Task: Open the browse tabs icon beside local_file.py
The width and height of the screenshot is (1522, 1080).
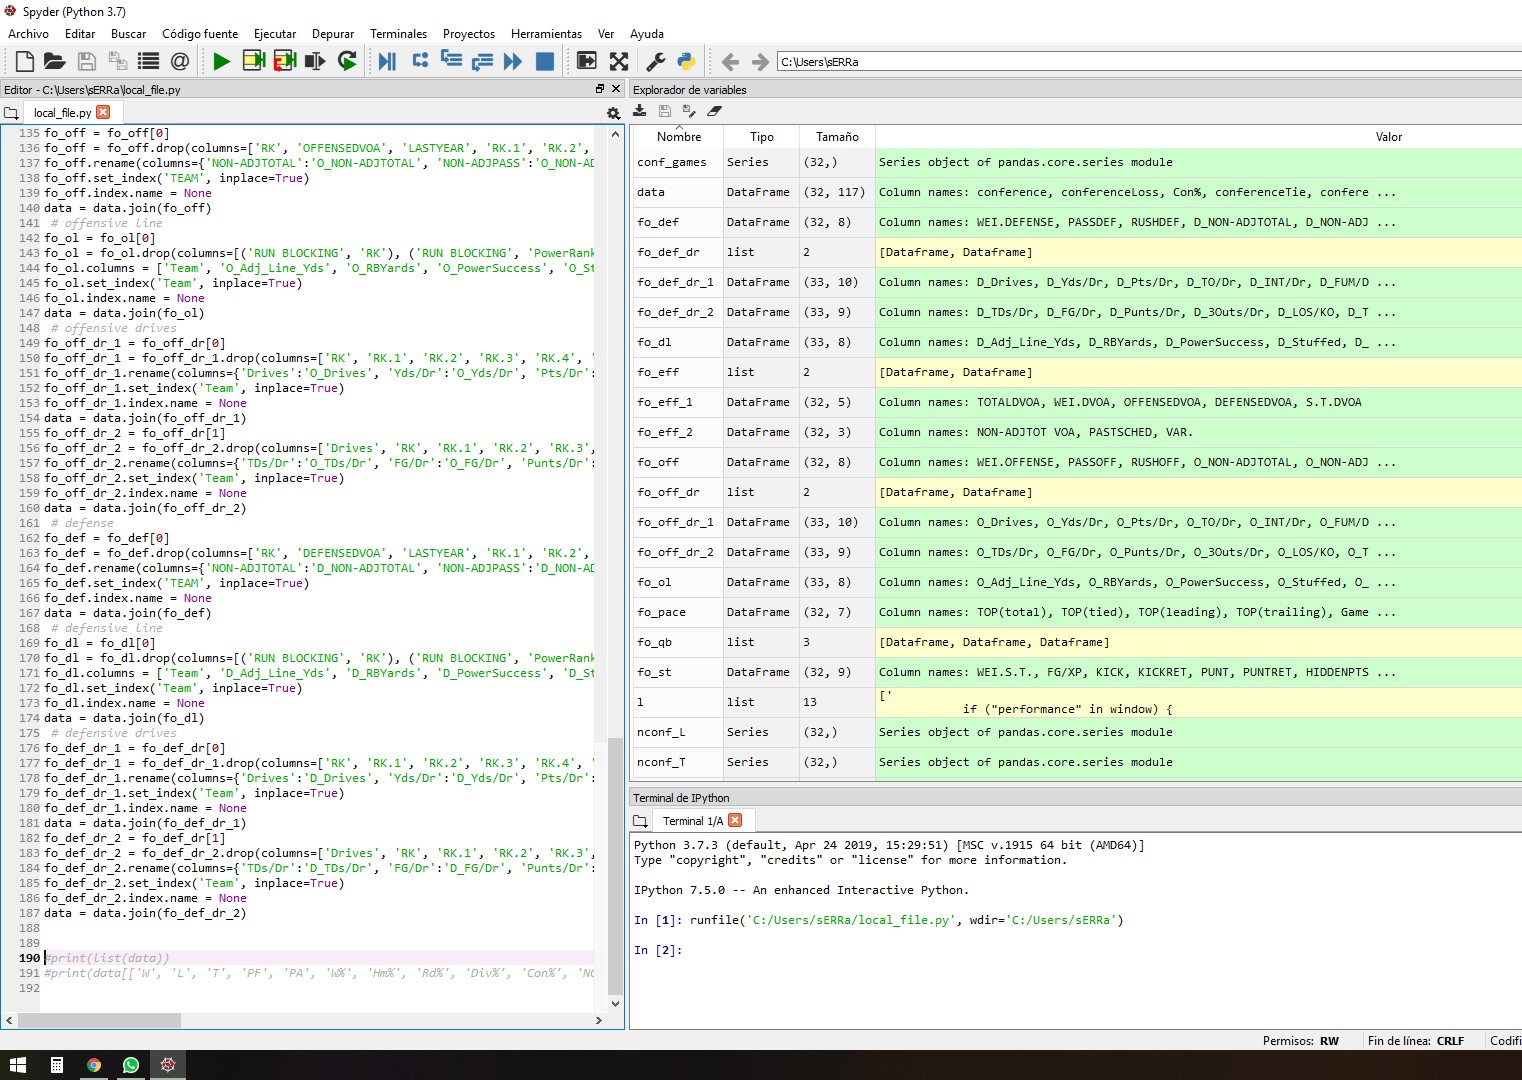Action: click(12, 113)
